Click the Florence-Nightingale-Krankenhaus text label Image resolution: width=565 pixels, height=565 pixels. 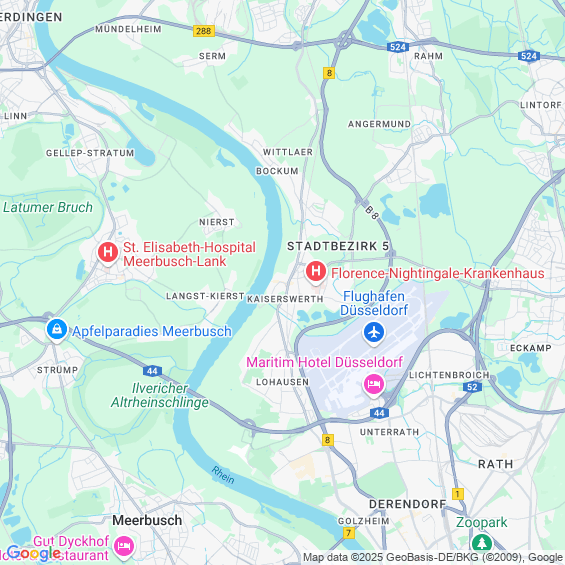click(437, 273)
